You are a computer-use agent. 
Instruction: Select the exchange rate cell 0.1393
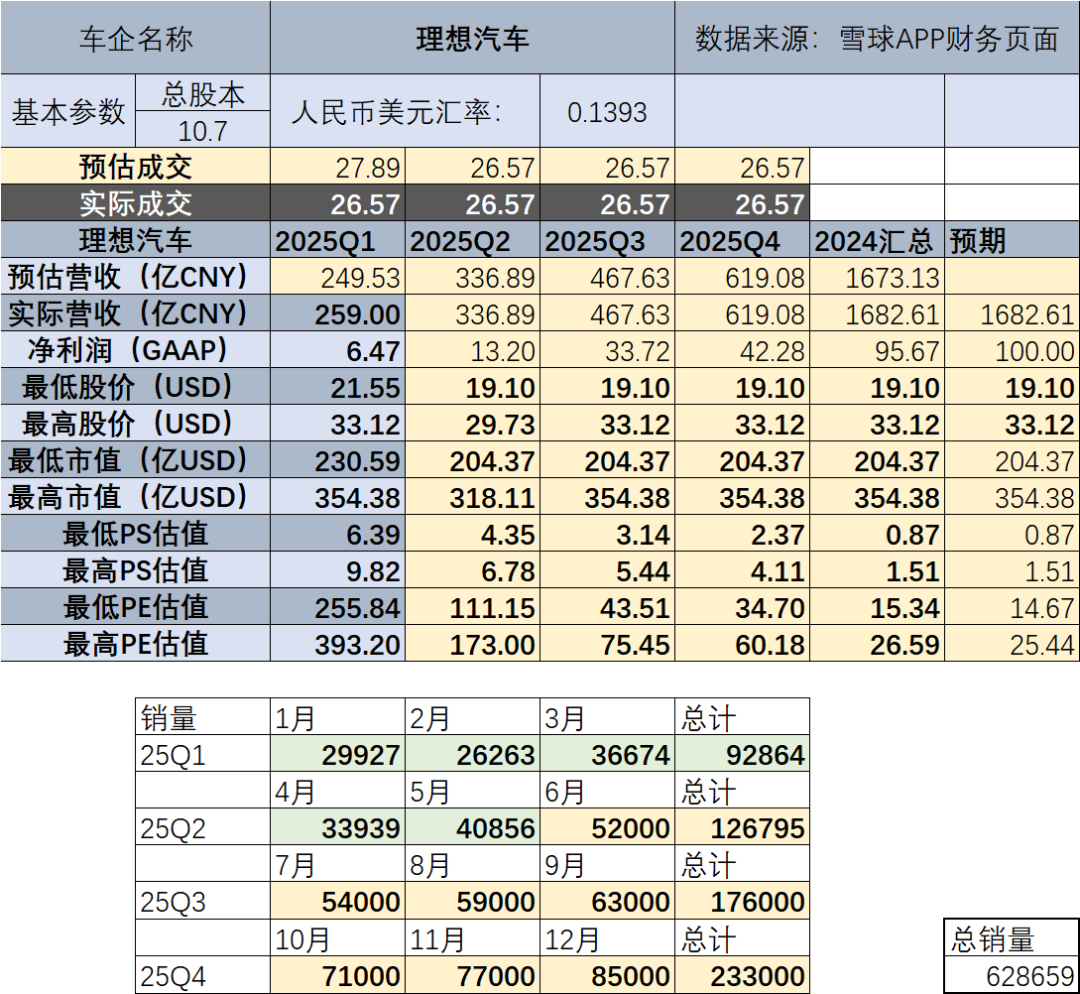608,111
